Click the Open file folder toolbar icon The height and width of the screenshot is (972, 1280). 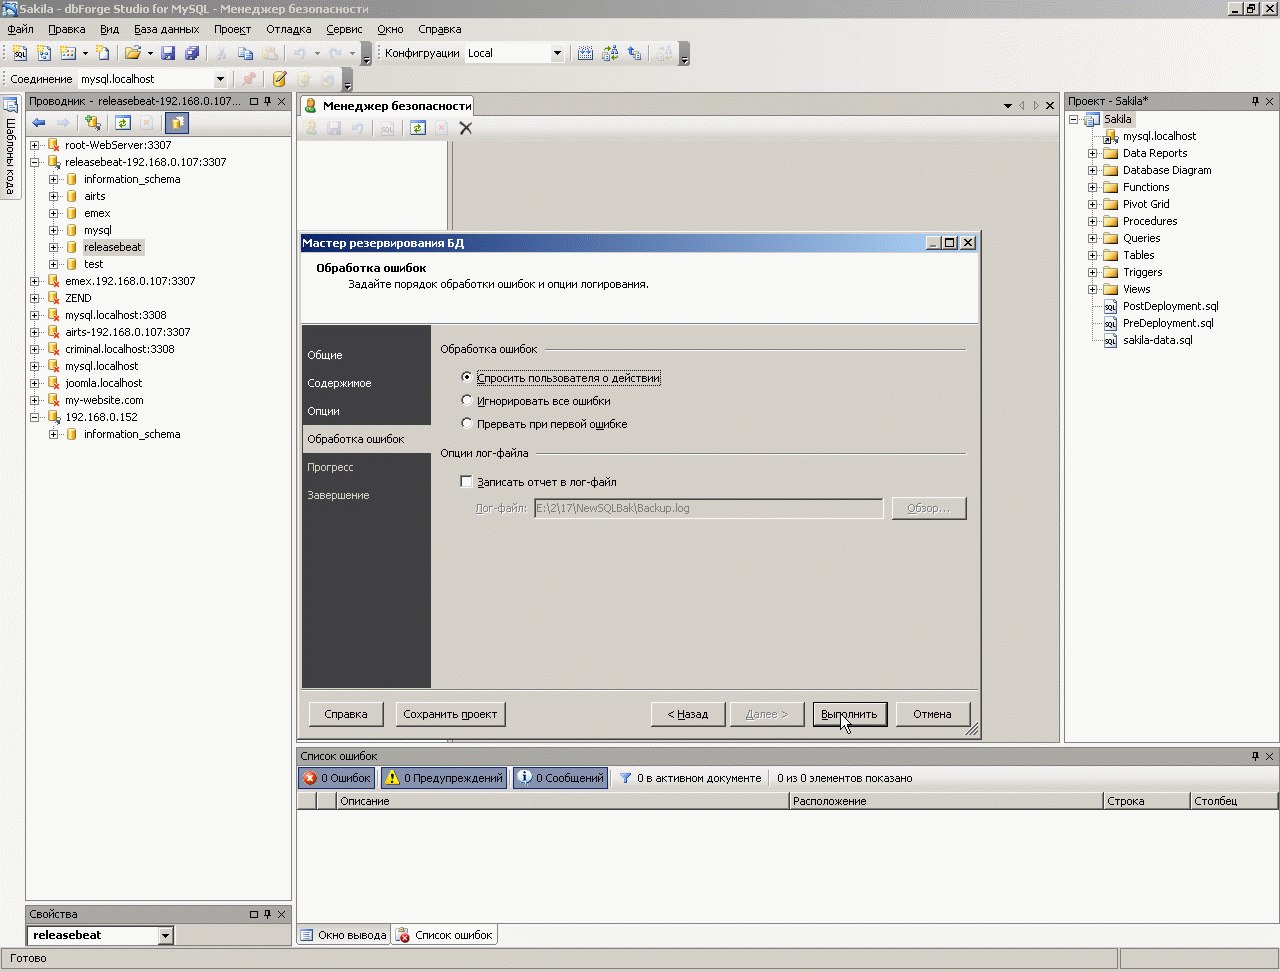132,53
